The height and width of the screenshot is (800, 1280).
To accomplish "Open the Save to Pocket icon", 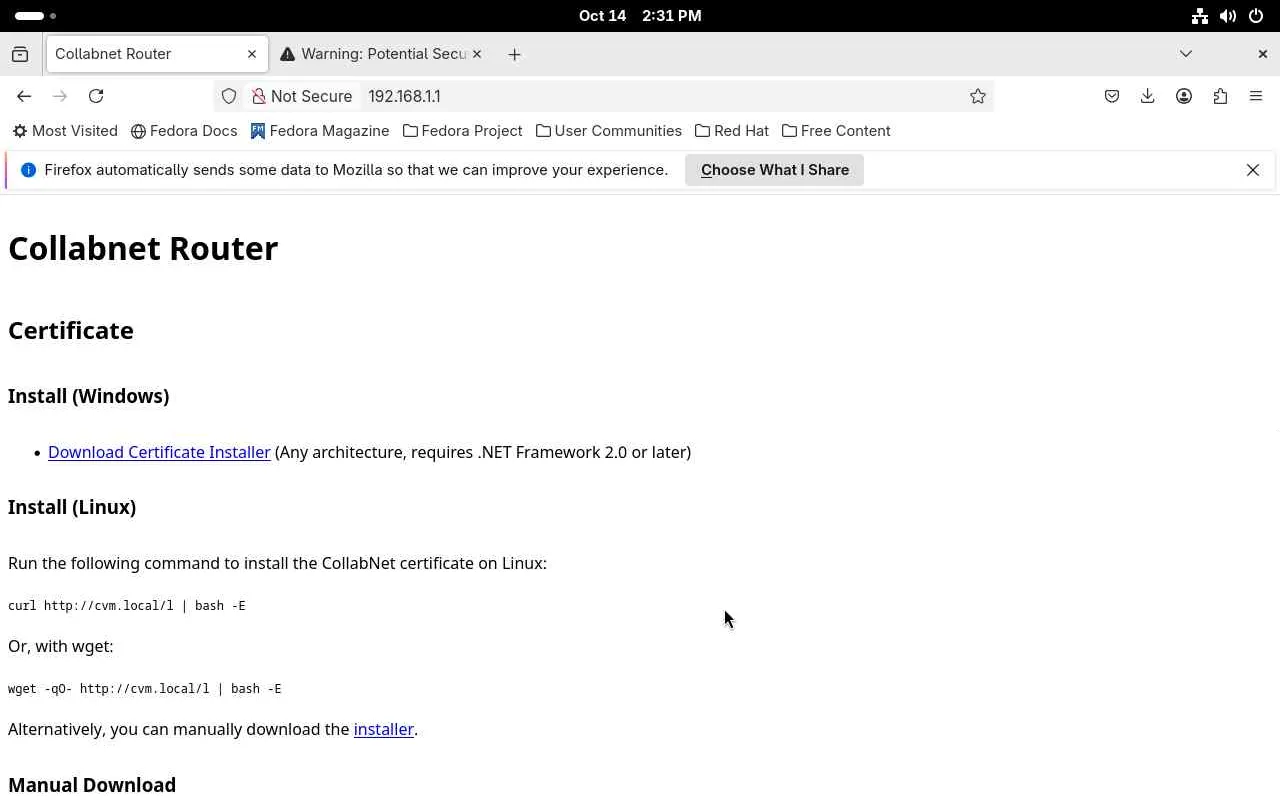I will coord(1112,96).
